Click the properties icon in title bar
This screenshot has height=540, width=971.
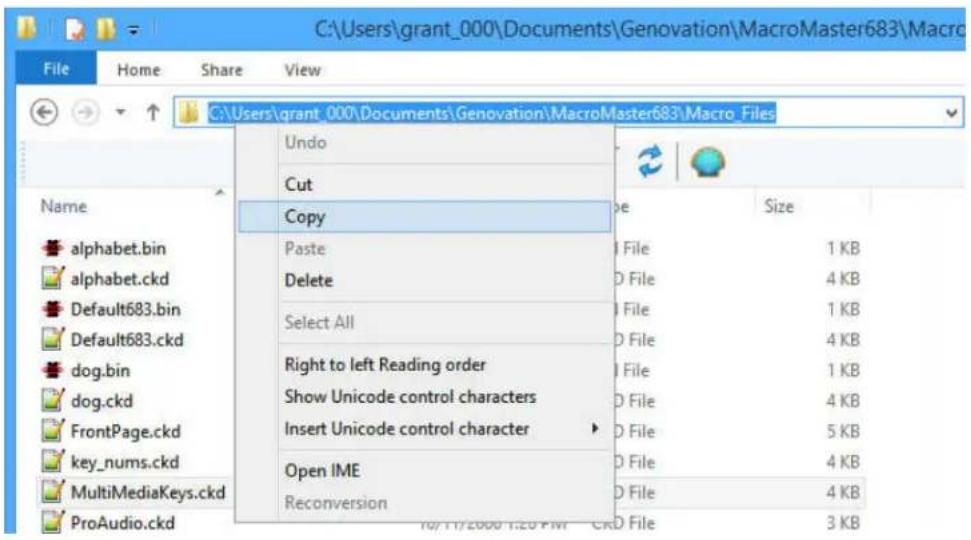point(76,29)
